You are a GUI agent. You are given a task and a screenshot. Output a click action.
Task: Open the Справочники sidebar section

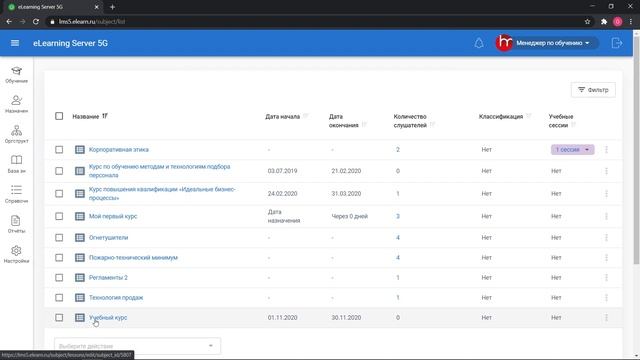(x=16, y=194)
